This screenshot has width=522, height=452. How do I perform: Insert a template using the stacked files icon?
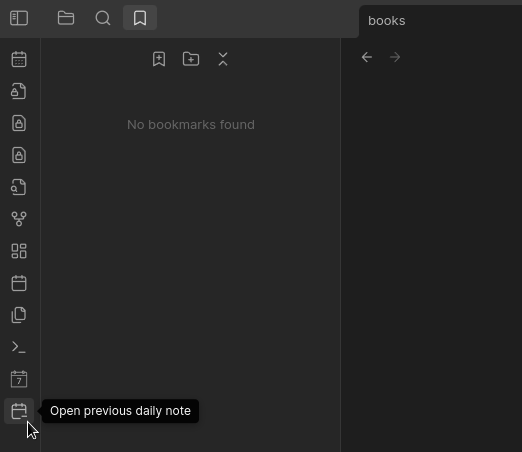click(19, 315)
